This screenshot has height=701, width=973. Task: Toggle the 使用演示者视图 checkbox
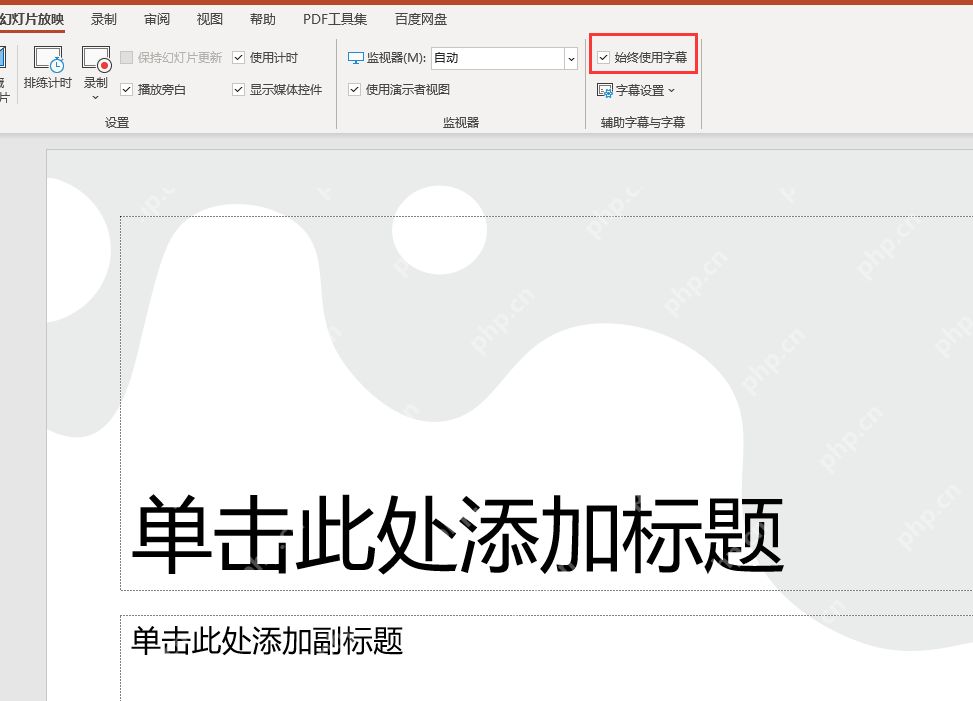[x=354, y=90]
